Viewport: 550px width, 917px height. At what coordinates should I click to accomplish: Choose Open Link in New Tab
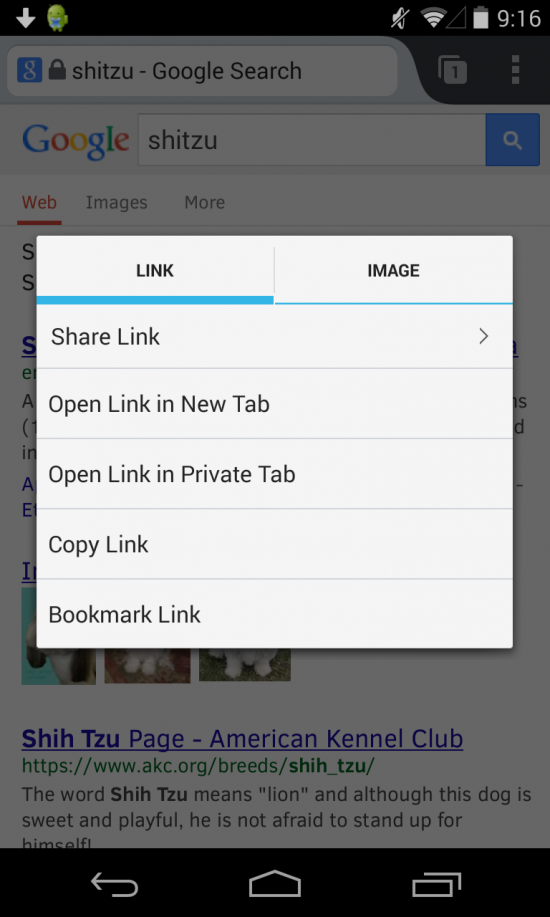pos(274,404)
